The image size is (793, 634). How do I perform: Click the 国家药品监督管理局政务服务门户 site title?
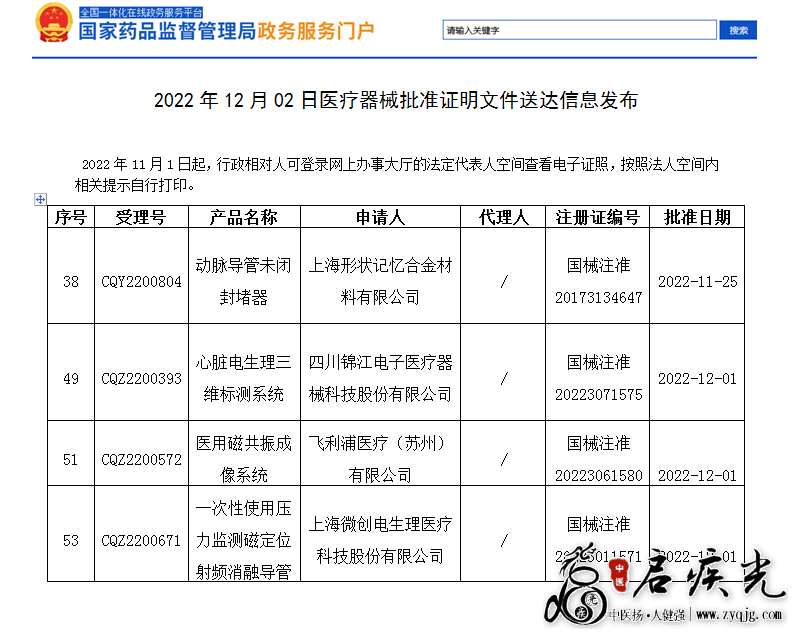(x=227, y=31)
